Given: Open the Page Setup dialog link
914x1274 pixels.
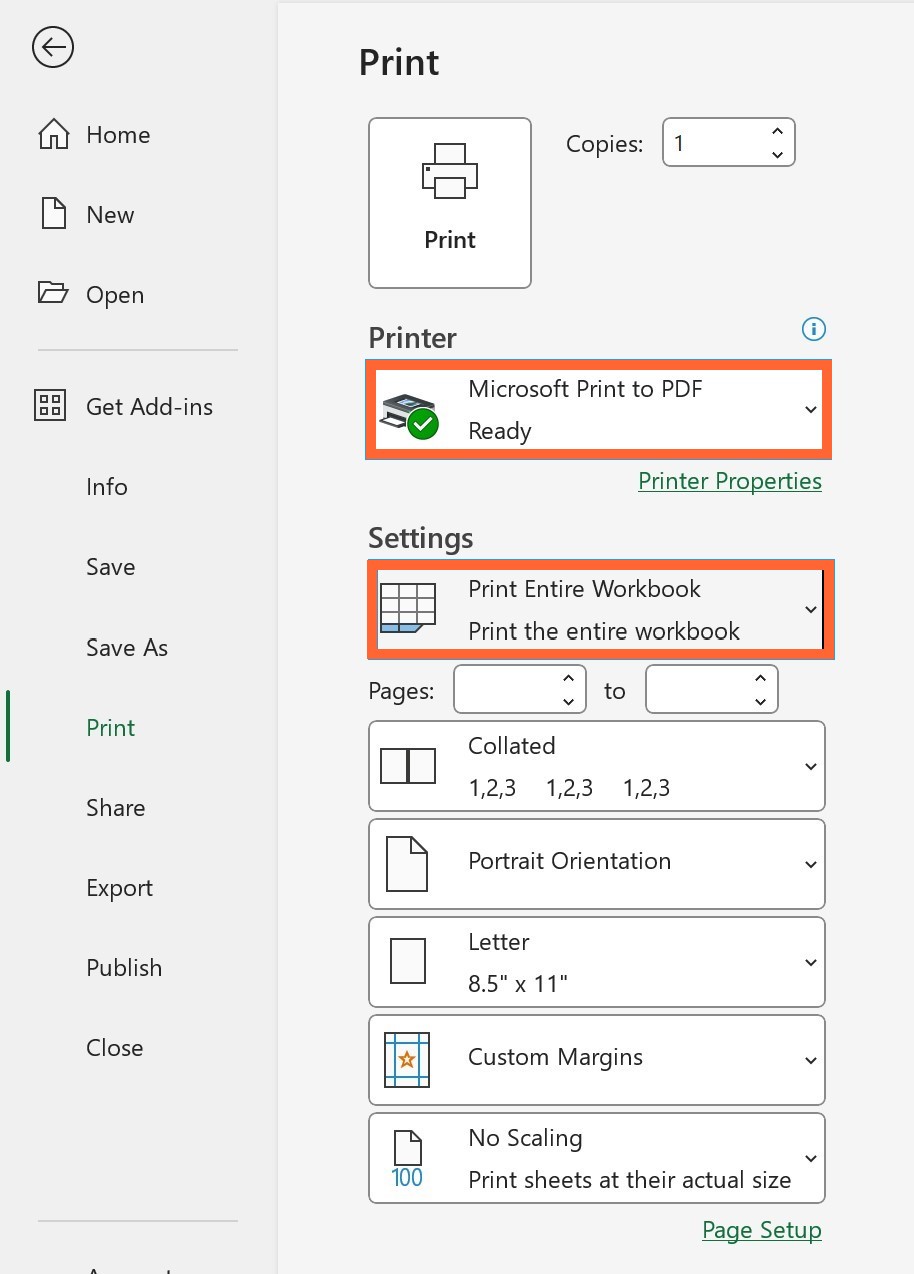Looking at the screenshot, I should [761, 1230].
